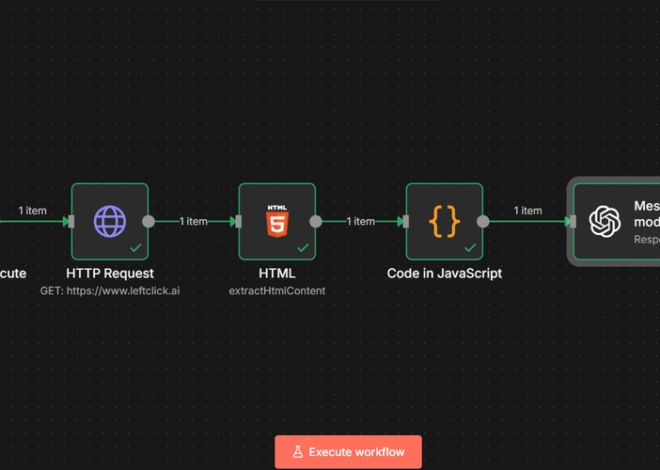Click the HTTP Request input connector handle
This screenshot has height=470, width=660.
coord(71,221)
